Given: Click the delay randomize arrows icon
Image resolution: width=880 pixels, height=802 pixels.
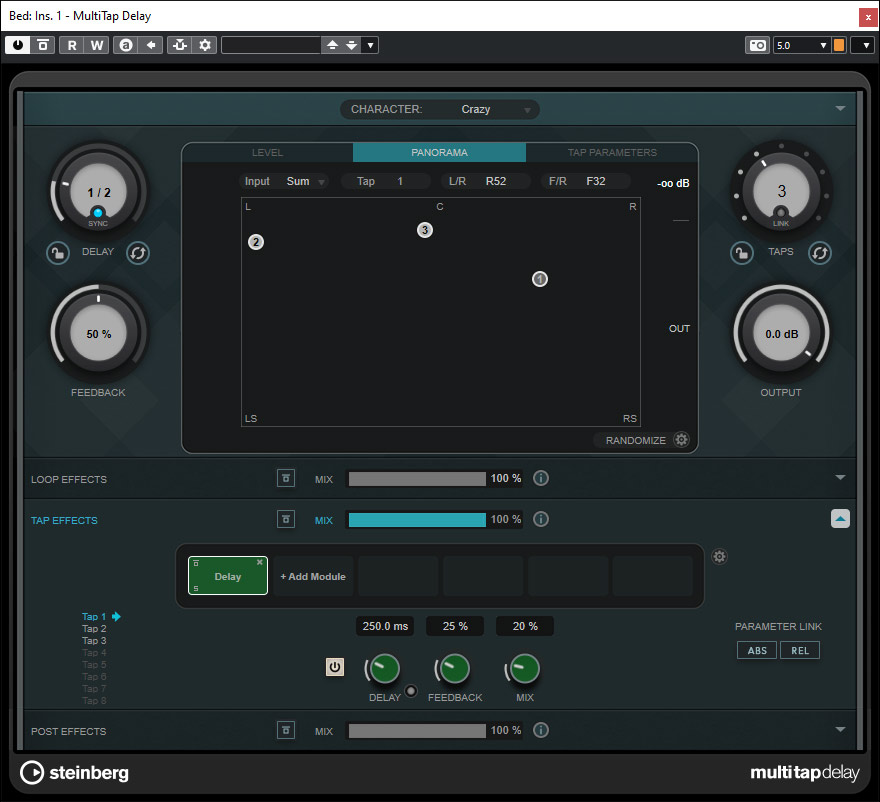Looking at the screenshot, I should pos(138,253).
